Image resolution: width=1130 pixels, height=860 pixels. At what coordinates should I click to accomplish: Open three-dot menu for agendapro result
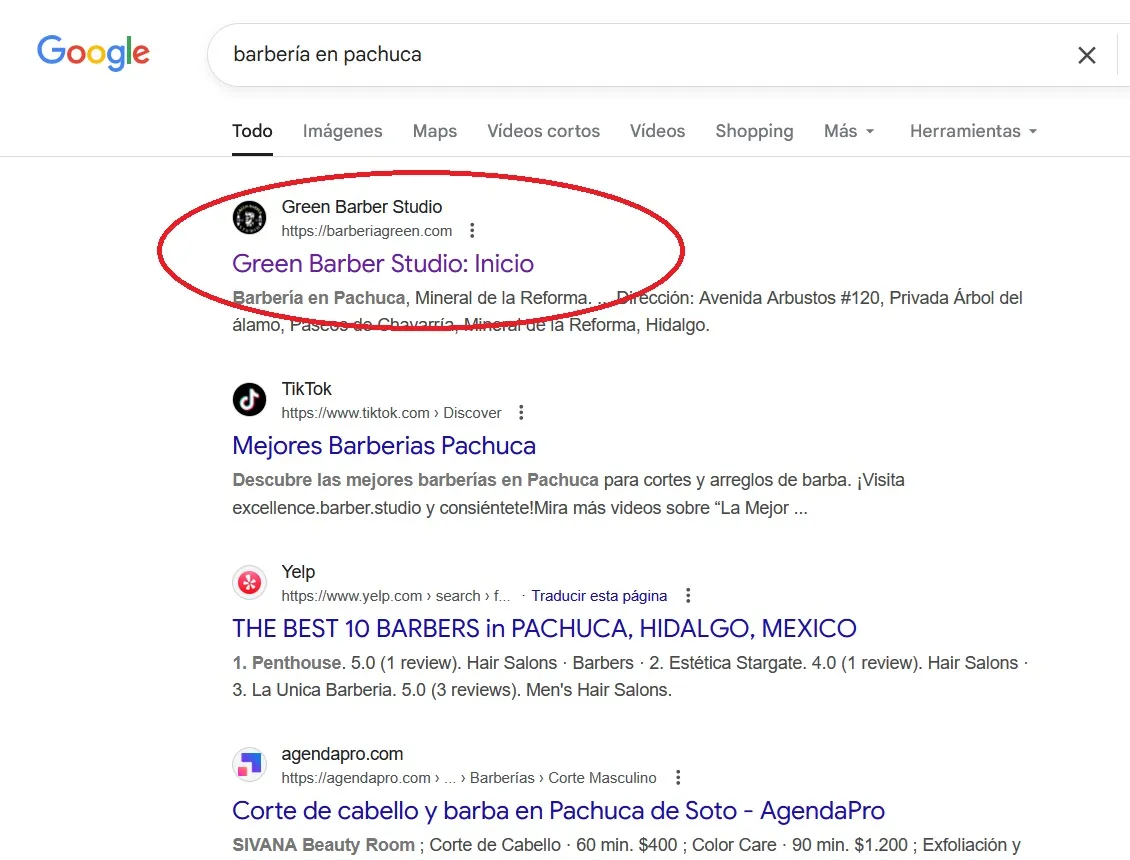click(678, 778)
